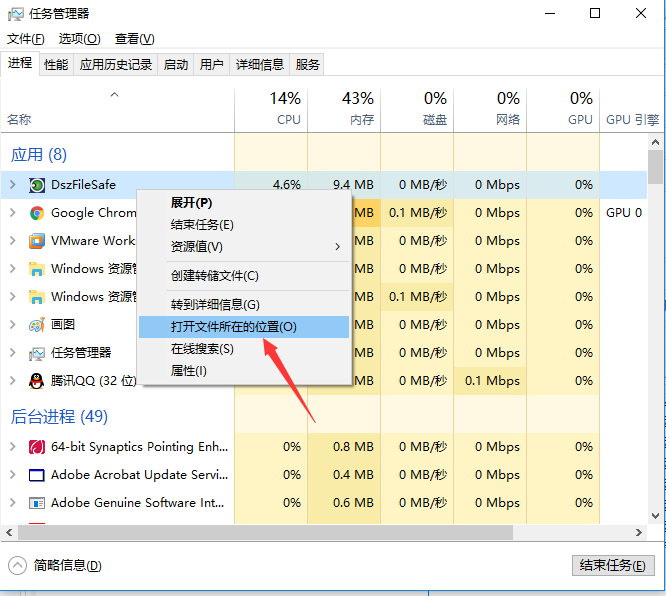Click the VMware Workstation icon
666x596 pixels.
point(37,241)
